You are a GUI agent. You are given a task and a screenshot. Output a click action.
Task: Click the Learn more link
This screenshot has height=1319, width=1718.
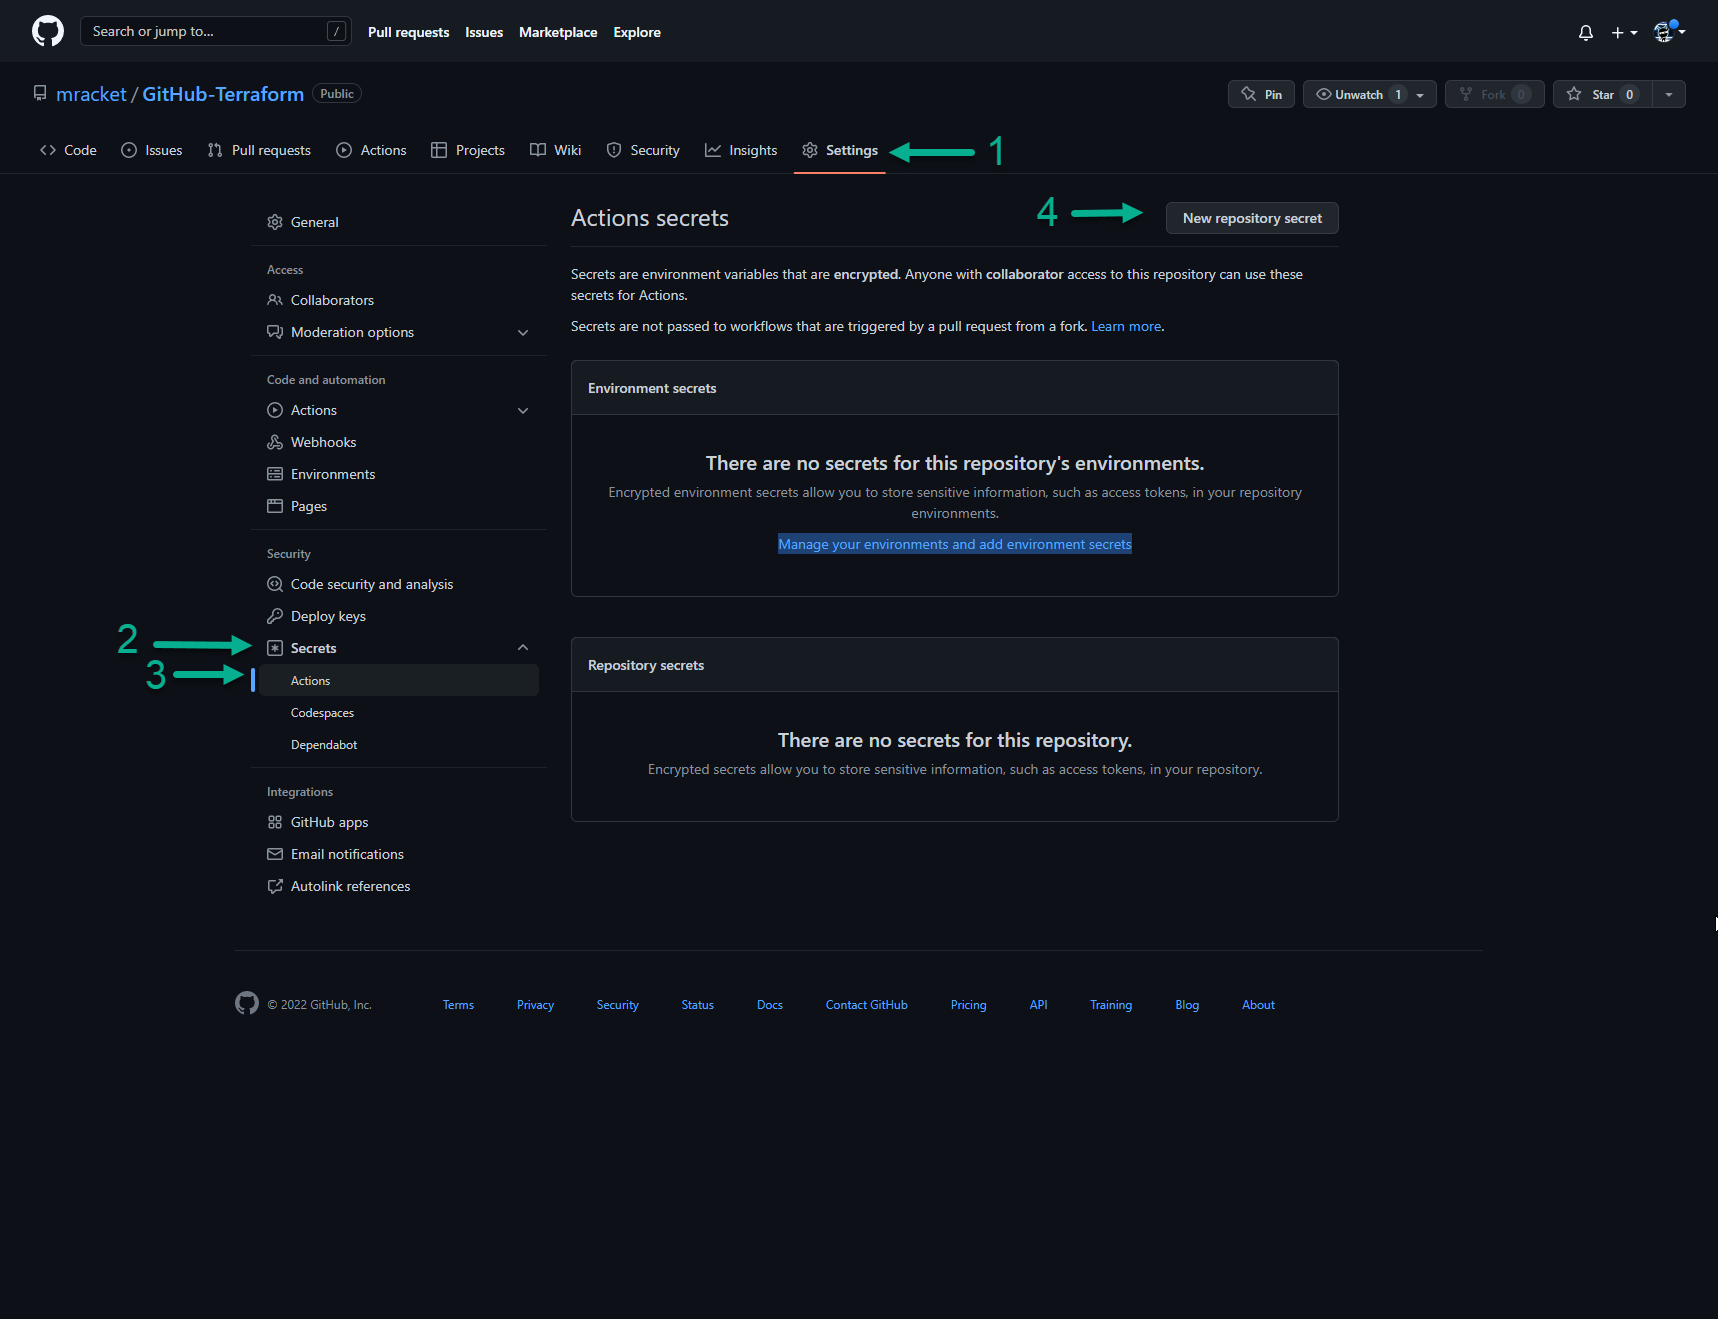pos(1126,326)
